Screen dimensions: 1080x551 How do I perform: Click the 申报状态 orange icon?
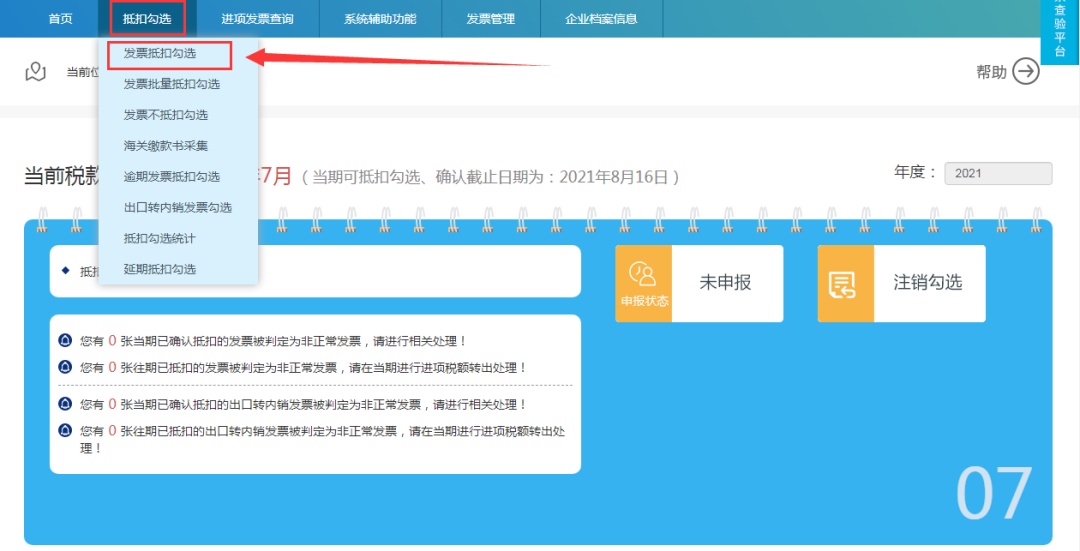643,283
